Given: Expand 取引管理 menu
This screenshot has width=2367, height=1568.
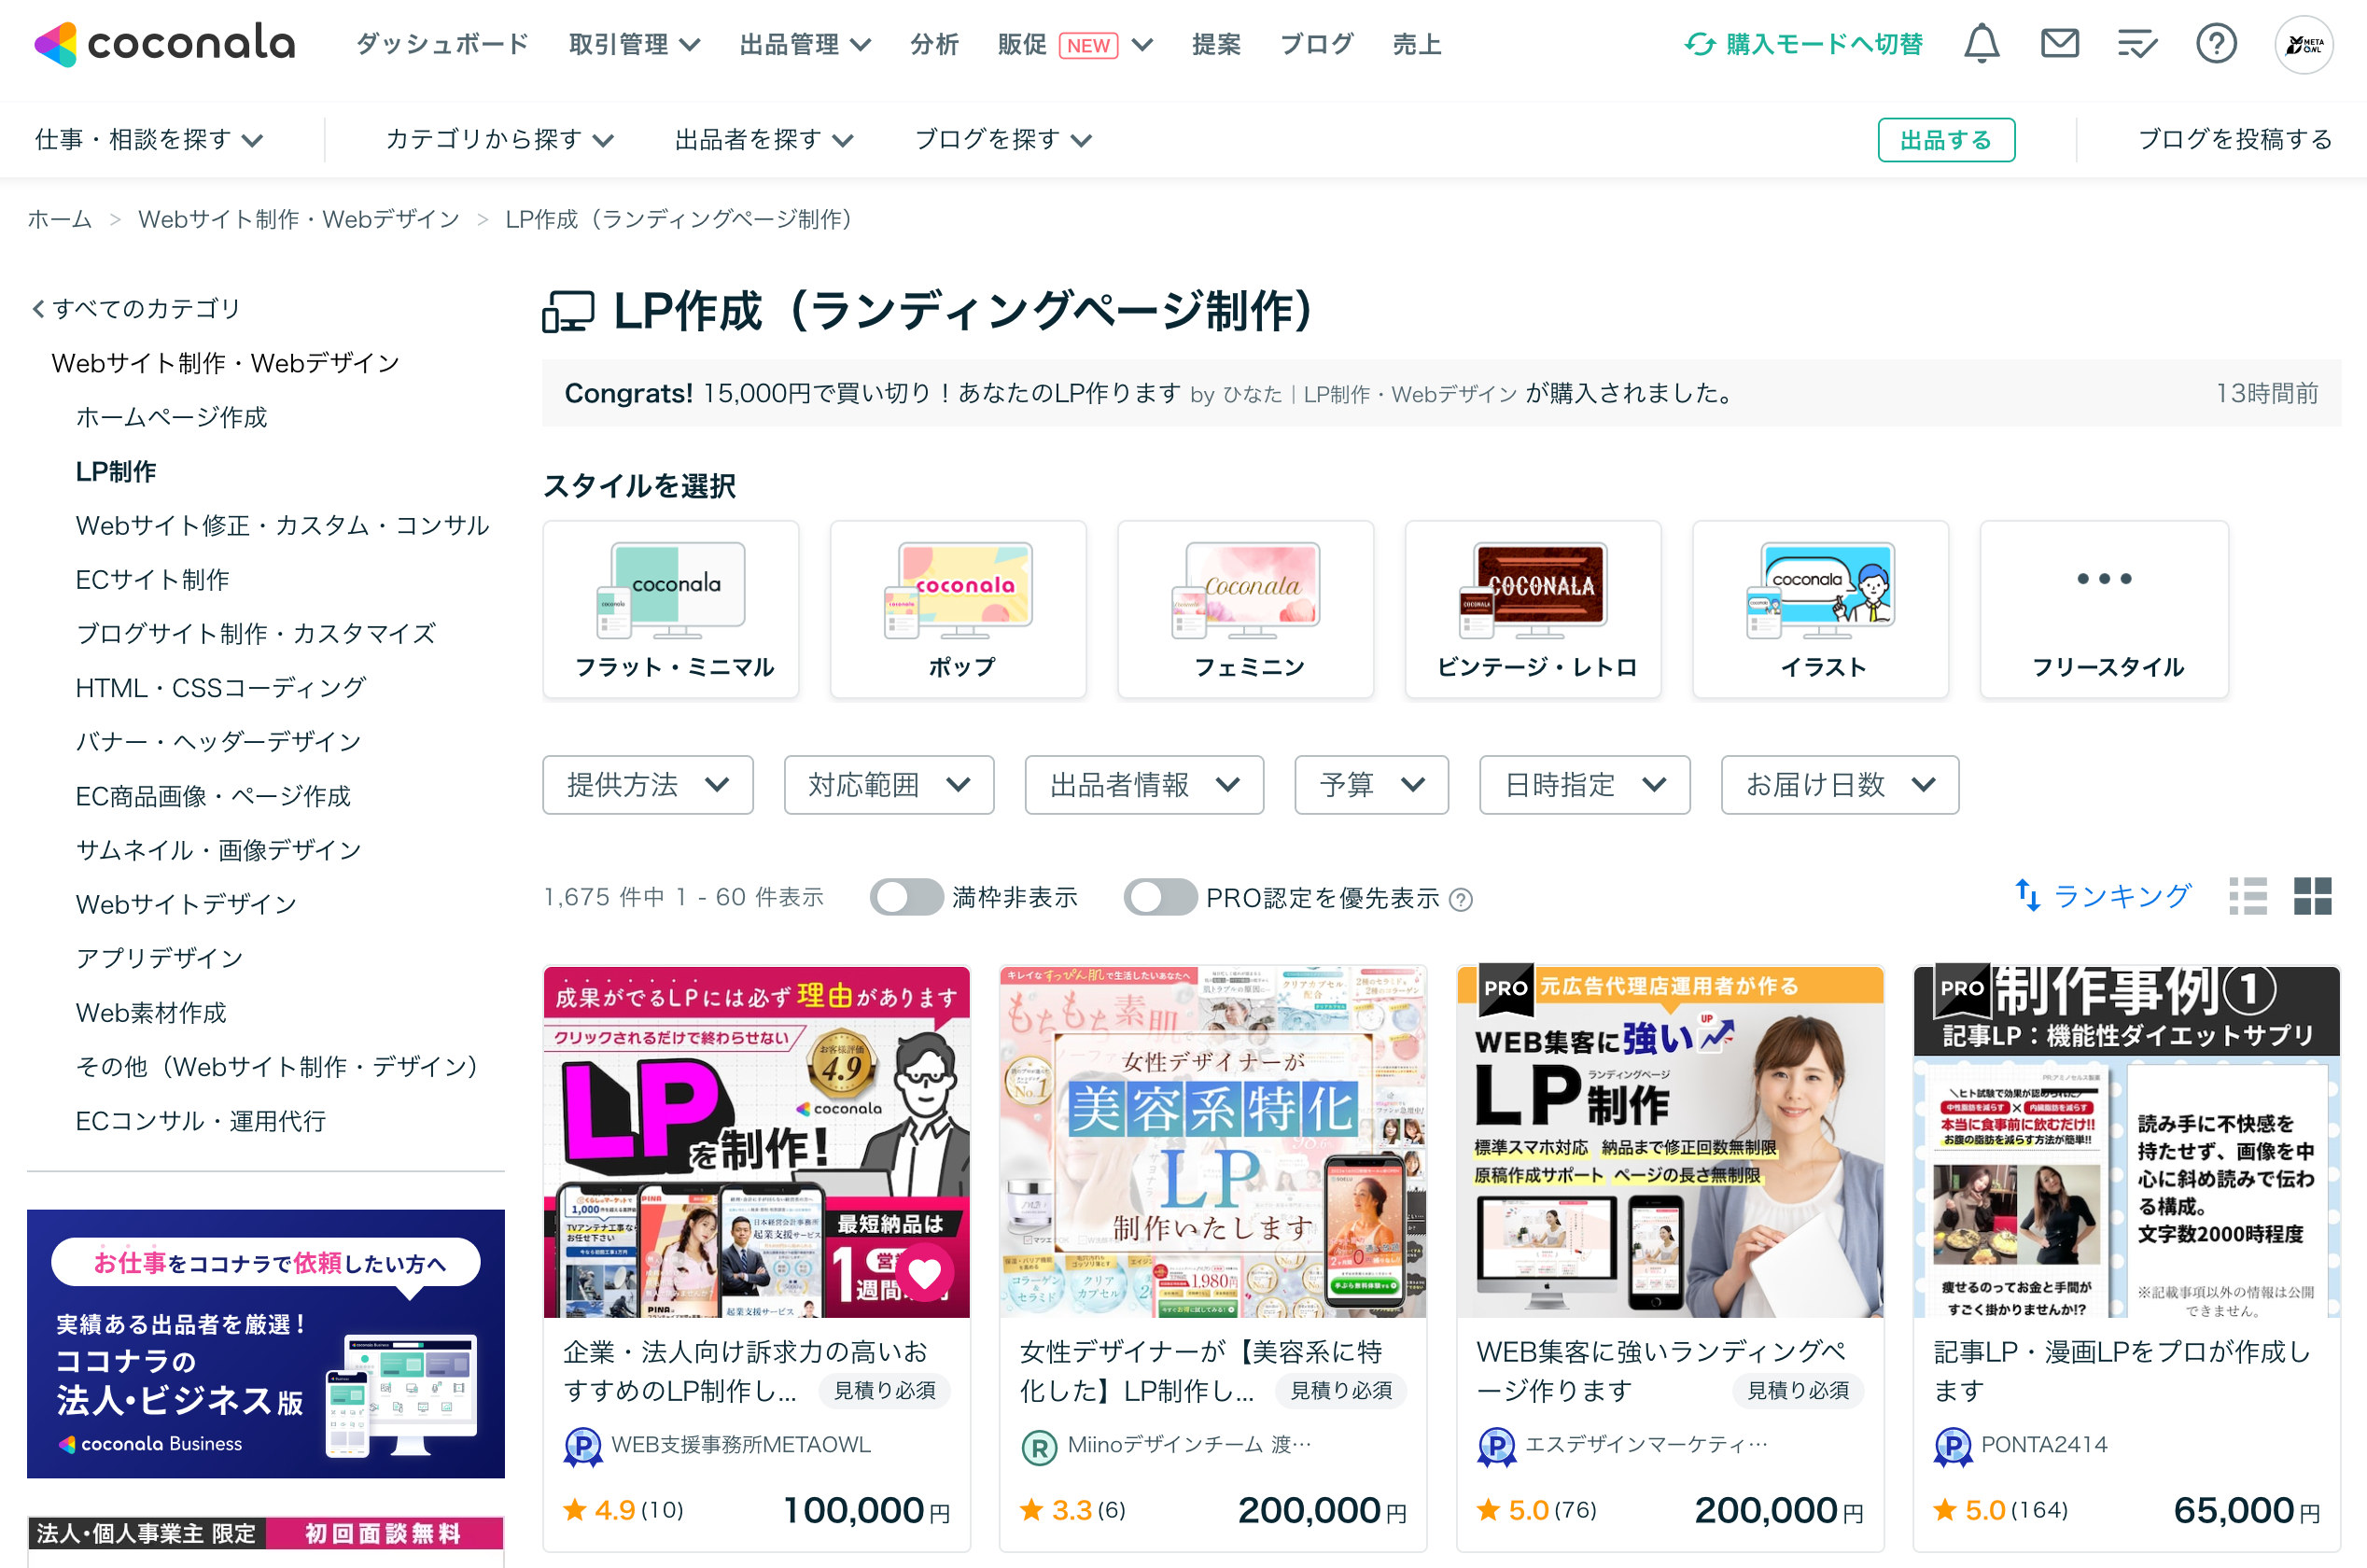Looking at the screenshot, I should pos(635,44).
